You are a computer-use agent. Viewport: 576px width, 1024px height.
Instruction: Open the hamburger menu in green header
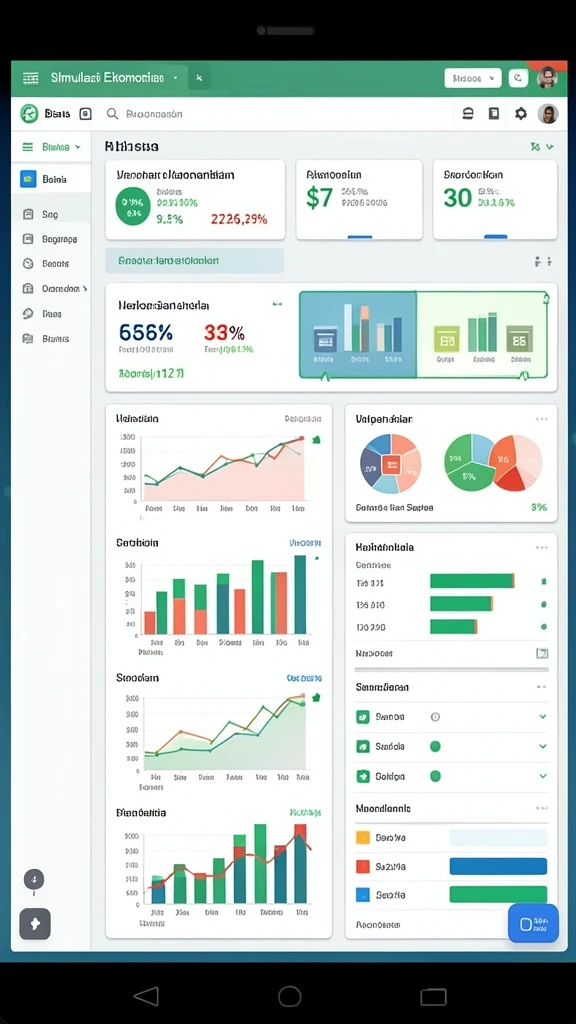30,78
